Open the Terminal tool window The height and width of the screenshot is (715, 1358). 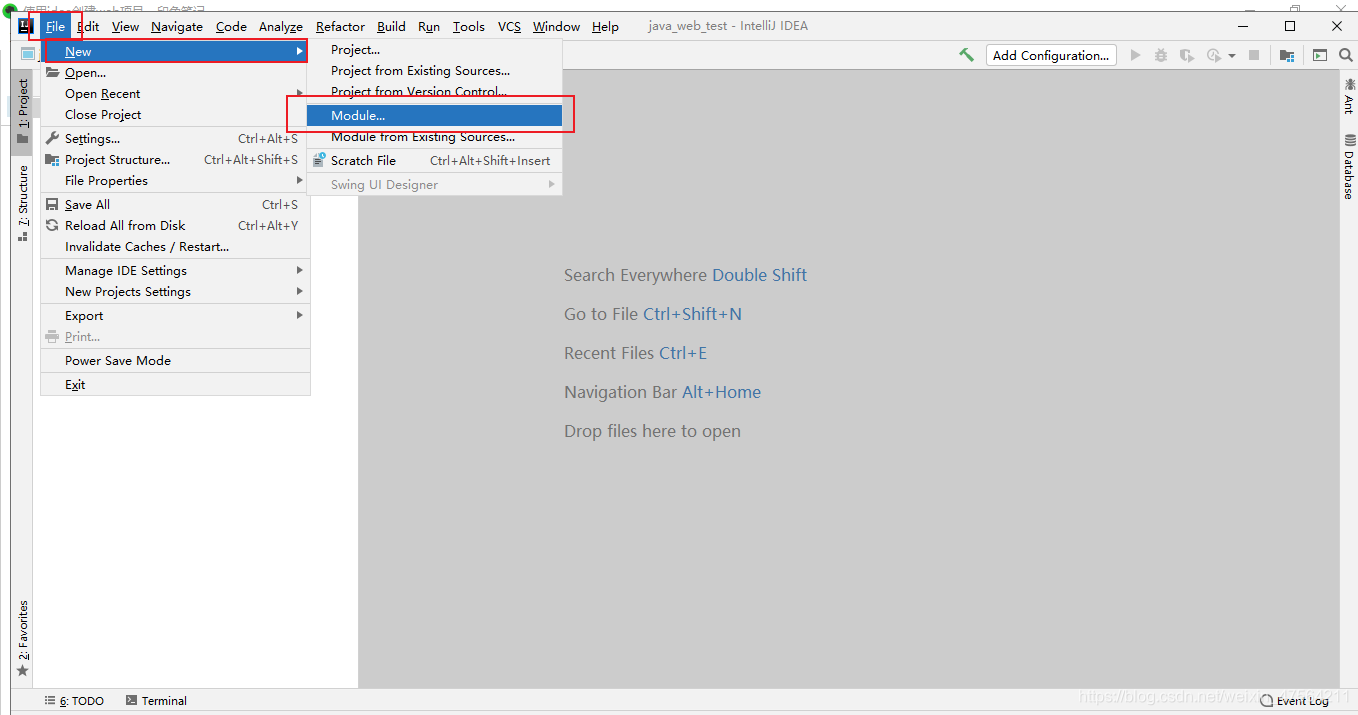[x=156, y=701]
